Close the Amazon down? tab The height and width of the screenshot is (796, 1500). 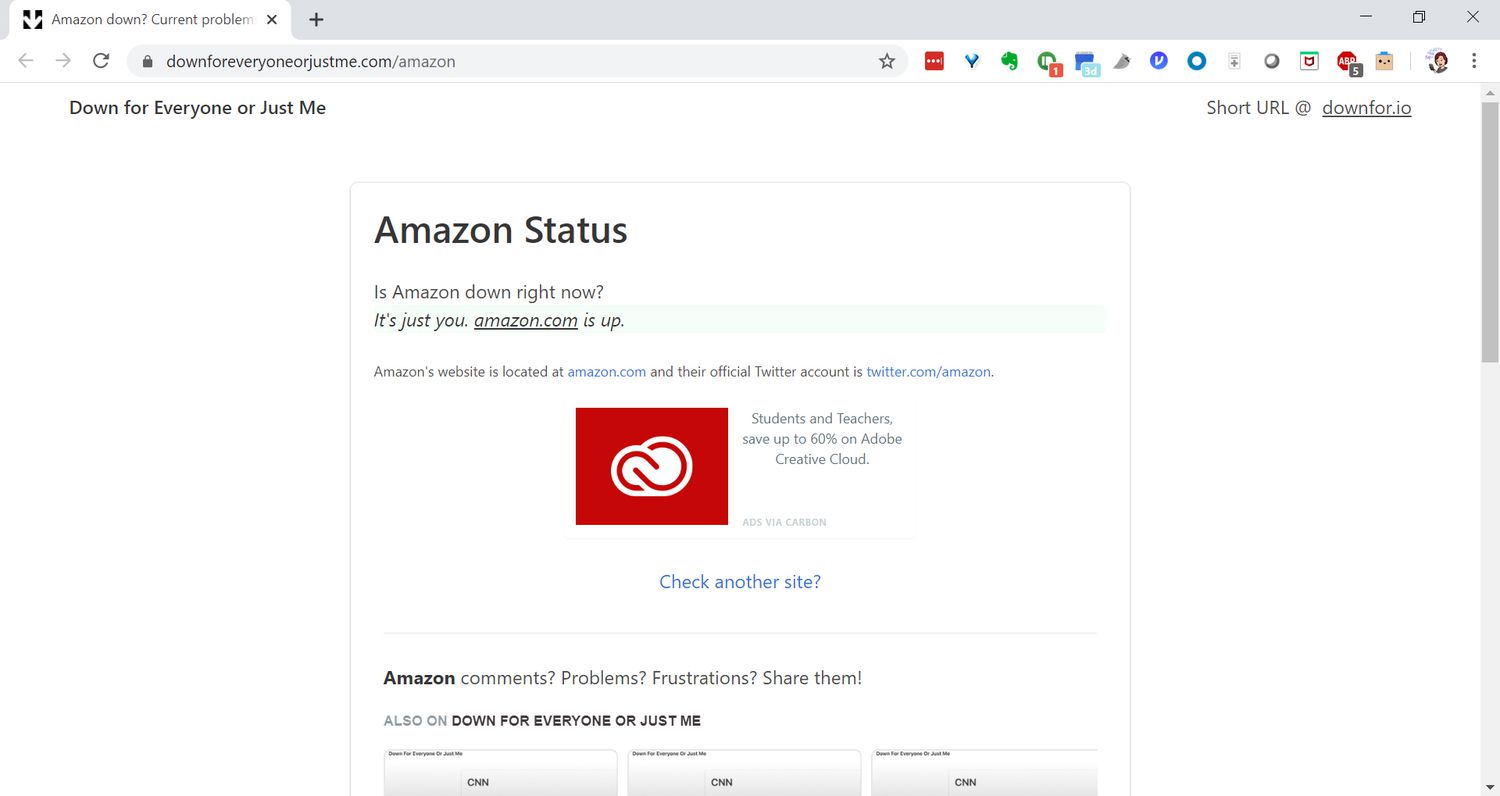coord(272,20)
